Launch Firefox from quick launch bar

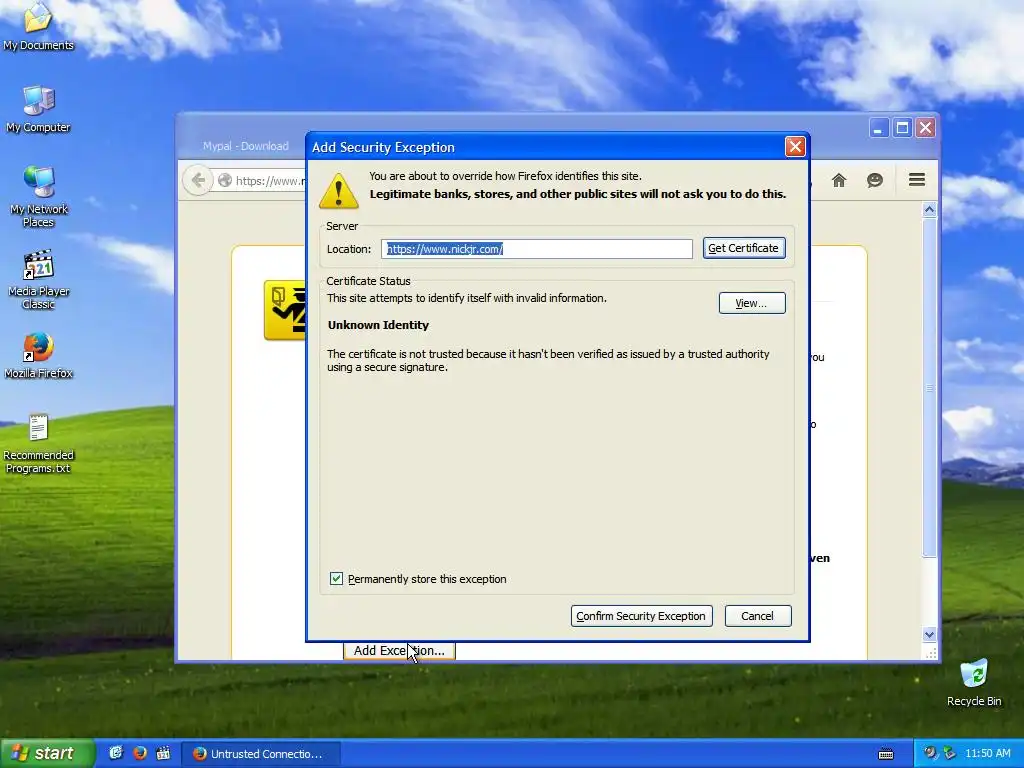point(140,754)
